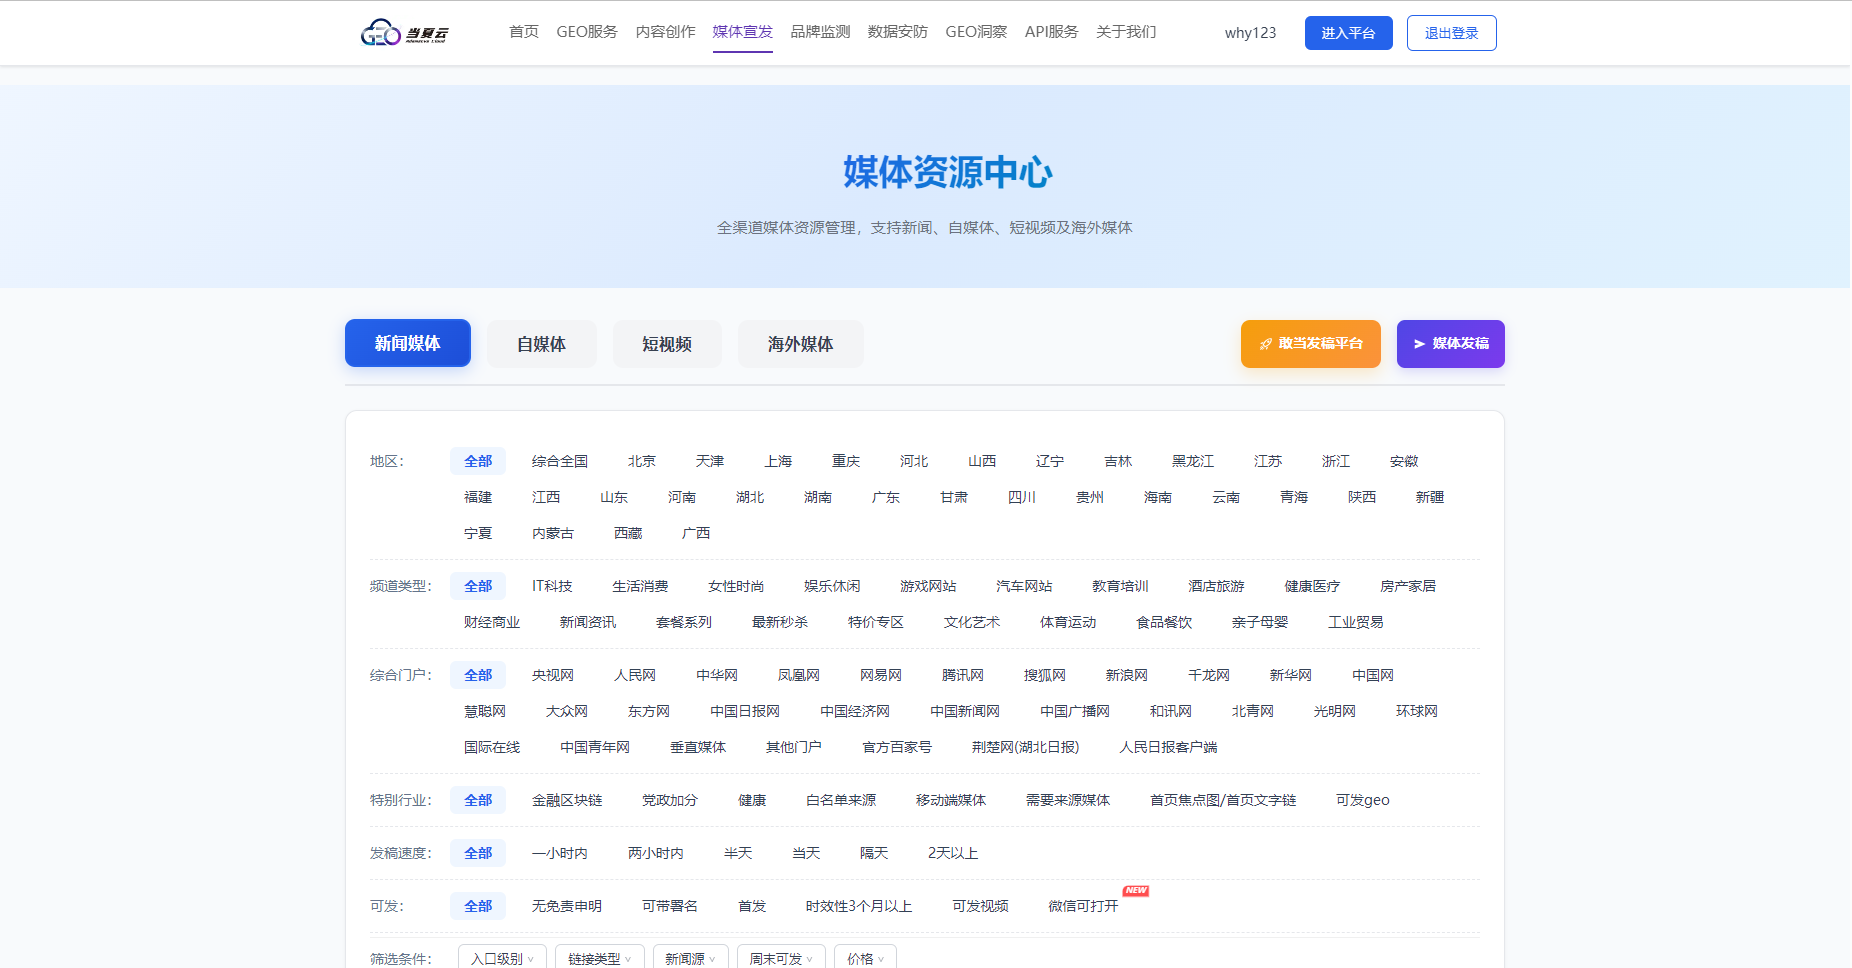The height and width of the screenshot is (968, 1852).
Task: Switch to 海外媒体 tab
Action: pyautogui.click(x=800, y=344)
